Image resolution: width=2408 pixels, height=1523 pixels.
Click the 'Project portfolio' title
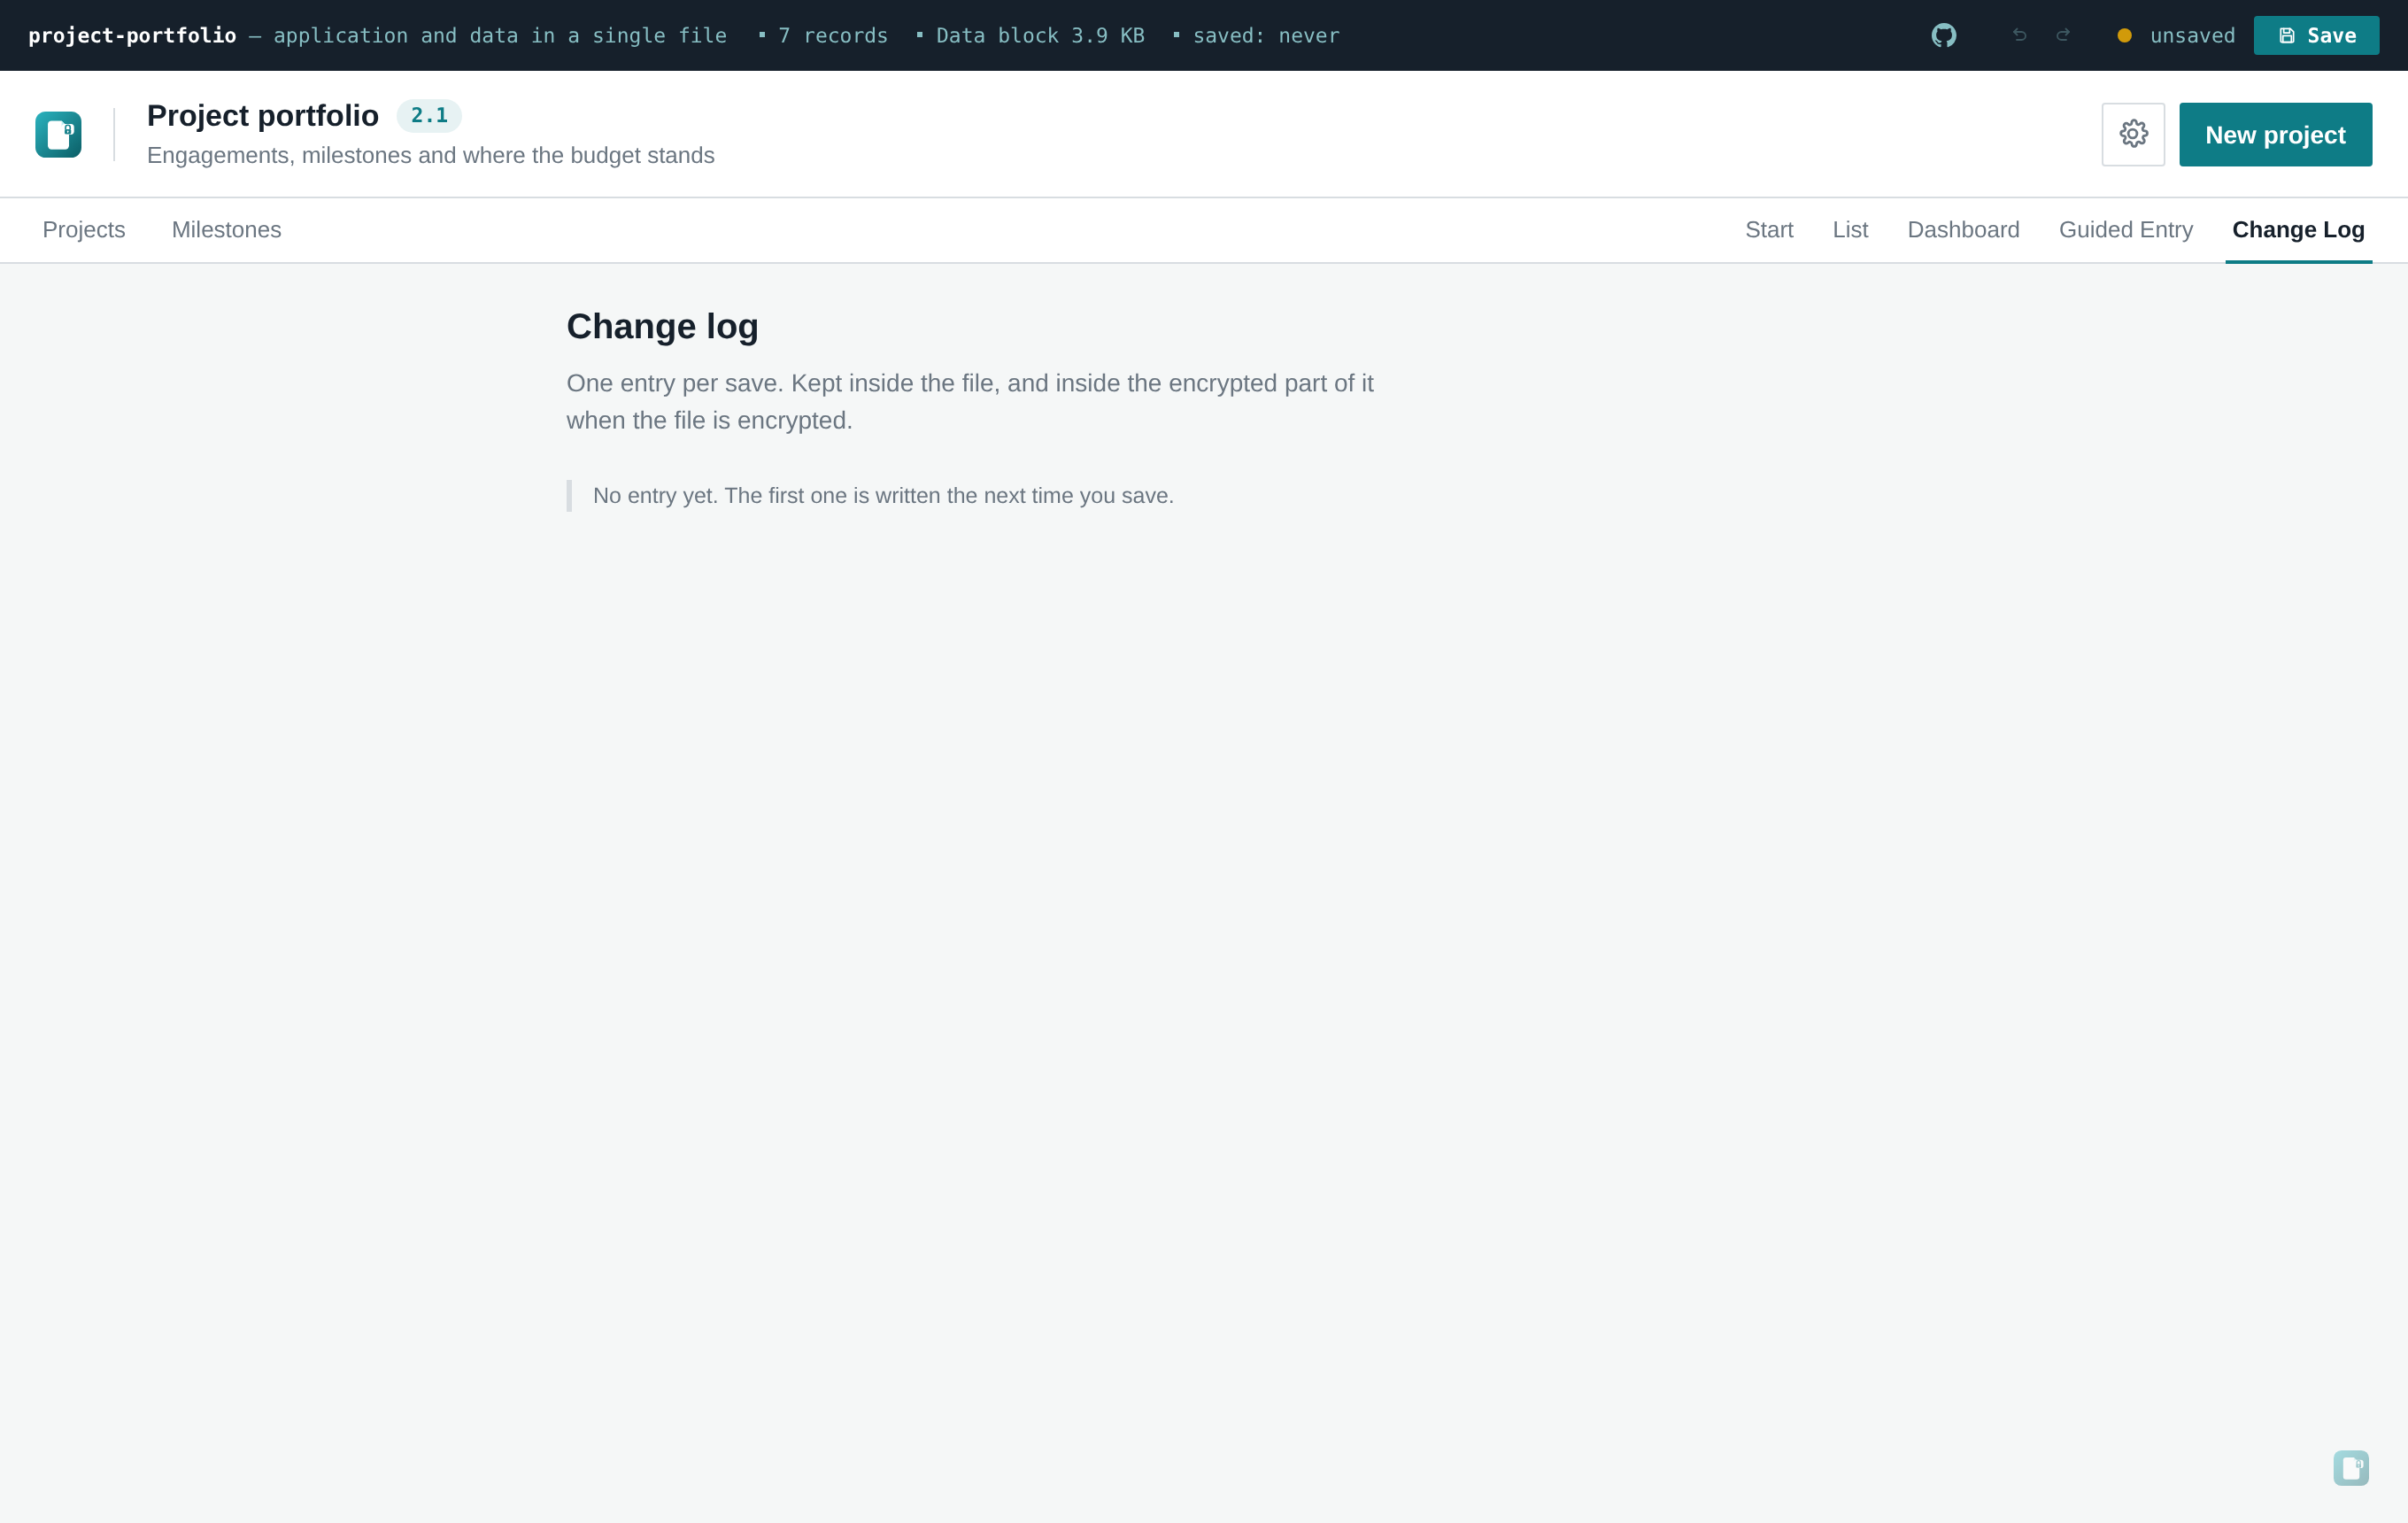point(263,116)
